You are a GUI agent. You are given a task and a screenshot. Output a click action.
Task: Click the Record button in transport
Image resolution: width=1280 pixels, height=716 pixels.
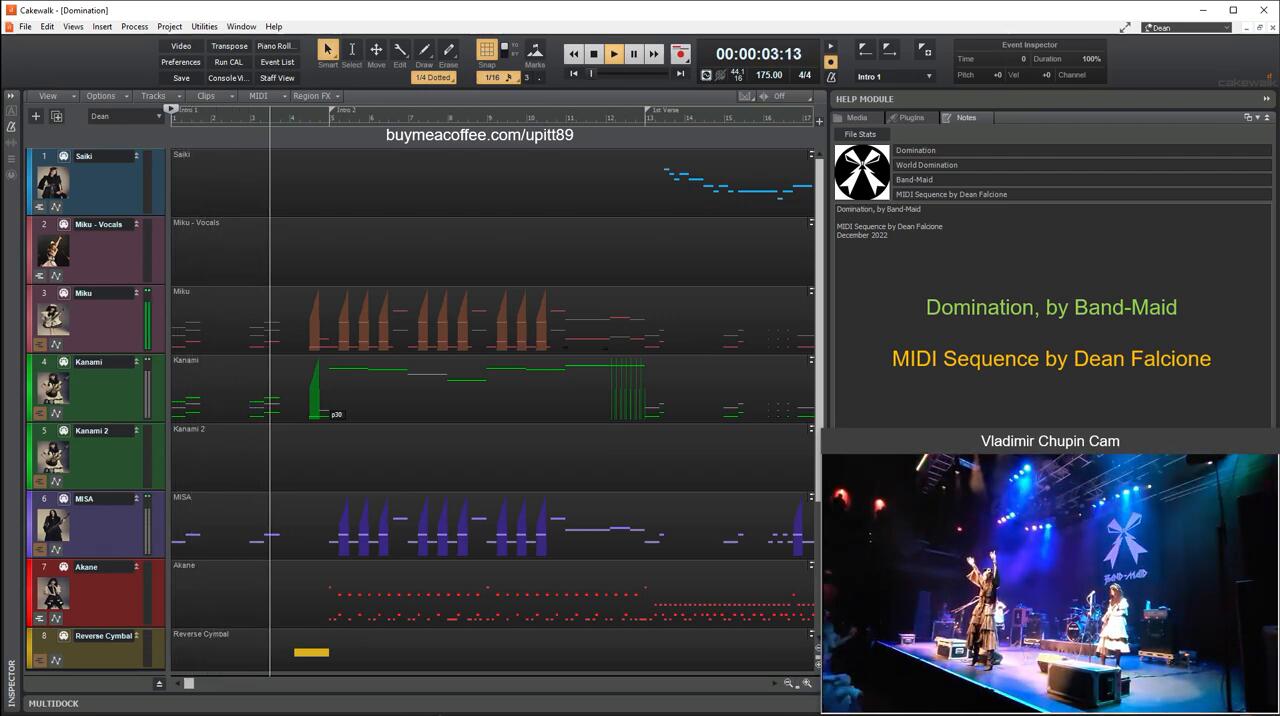(680, 54)
